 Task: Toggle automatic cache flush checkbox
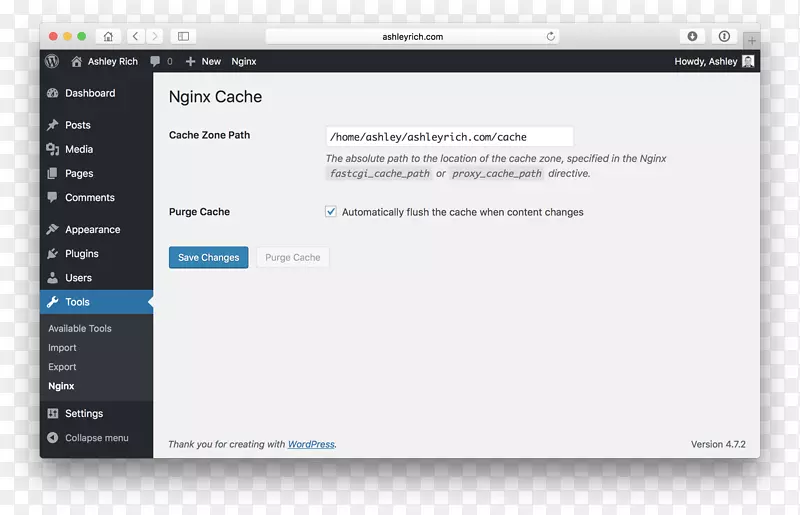click(331, 211)
